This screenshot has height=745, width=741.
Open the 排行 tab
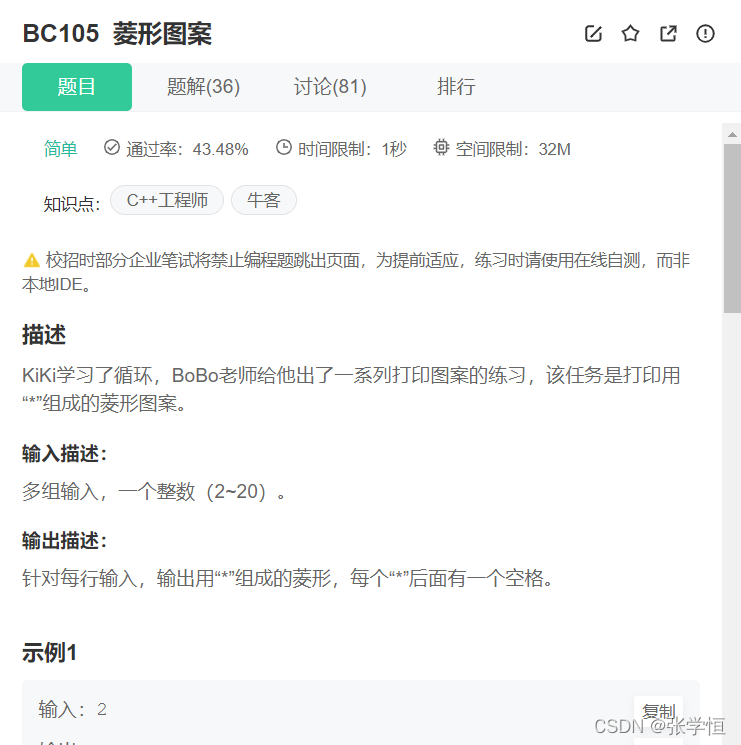pyautogui.click(x=456, y=87)
